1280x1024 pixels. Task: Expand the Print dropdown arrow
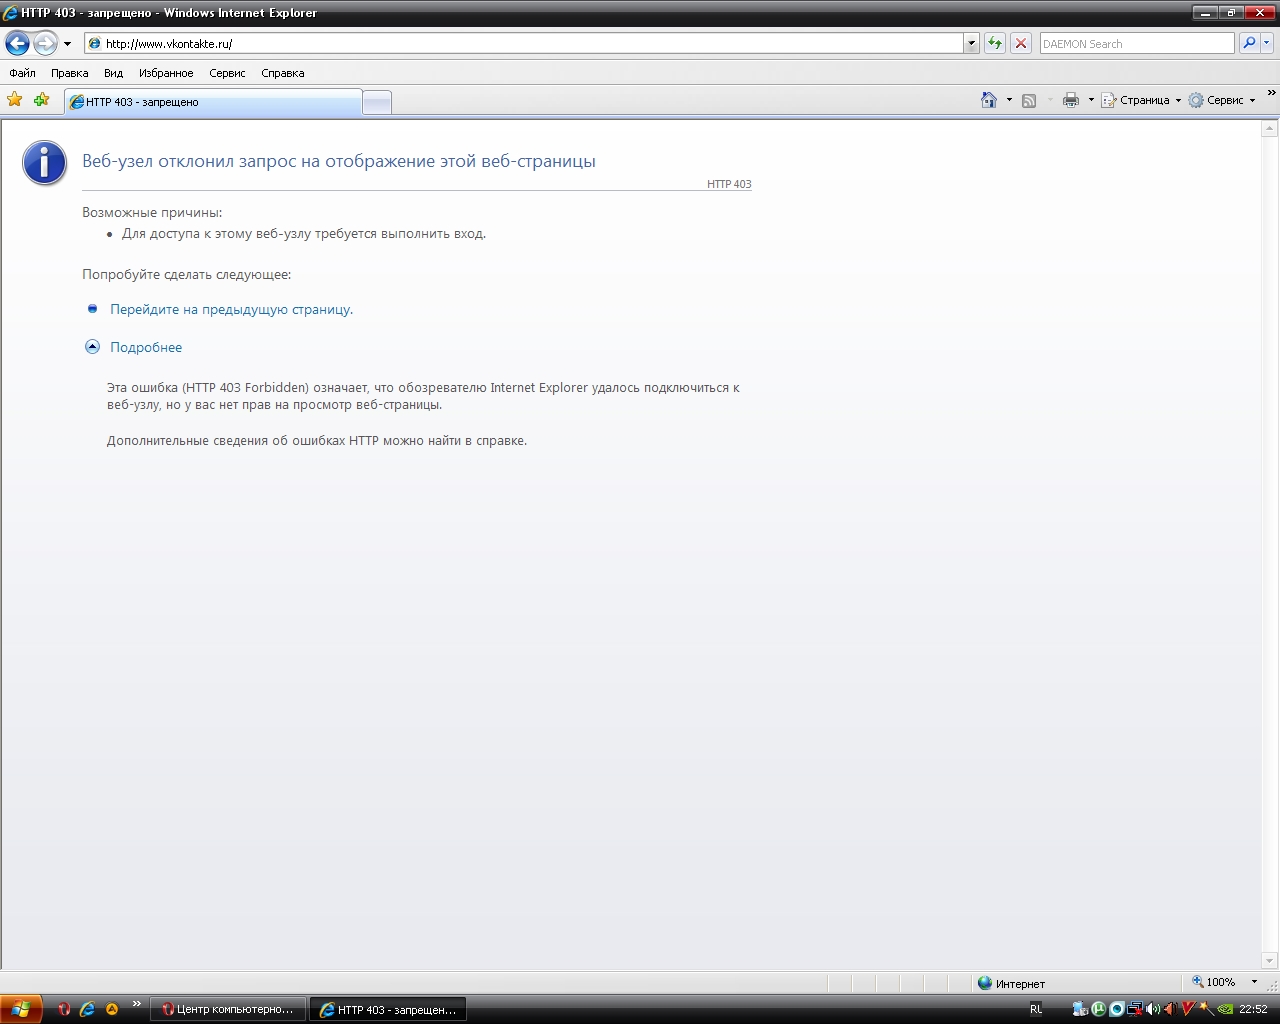[x=1091, y=100]
